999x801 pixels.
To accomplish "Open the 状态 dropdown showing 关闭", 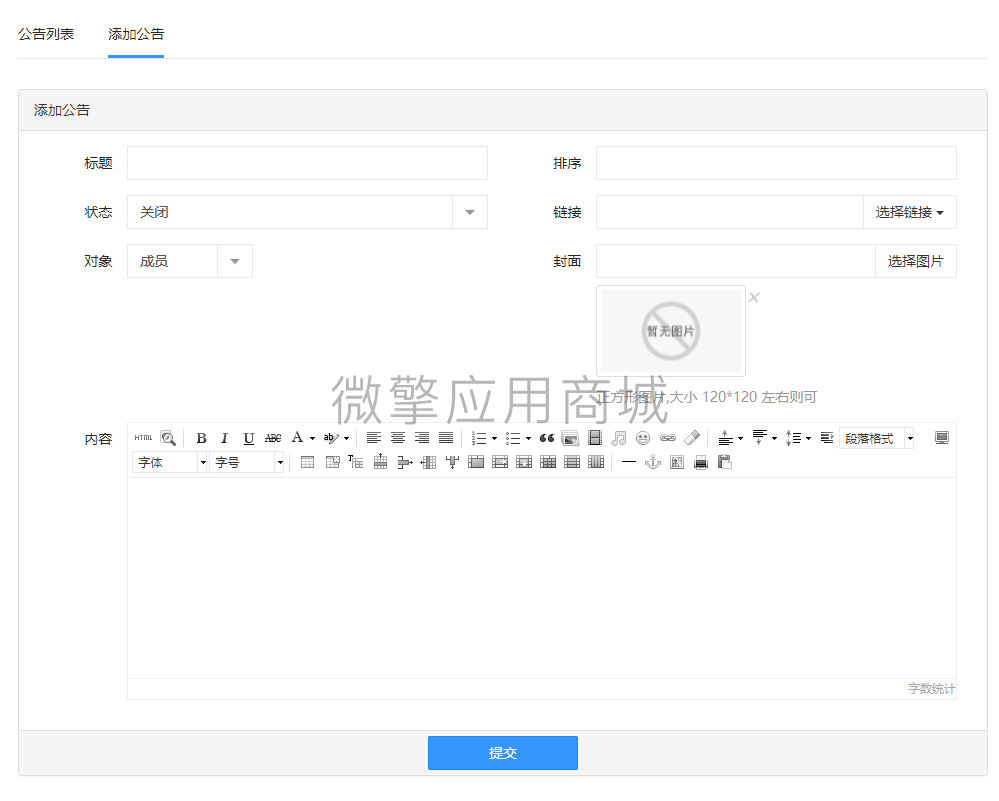I will click(307, 212).
